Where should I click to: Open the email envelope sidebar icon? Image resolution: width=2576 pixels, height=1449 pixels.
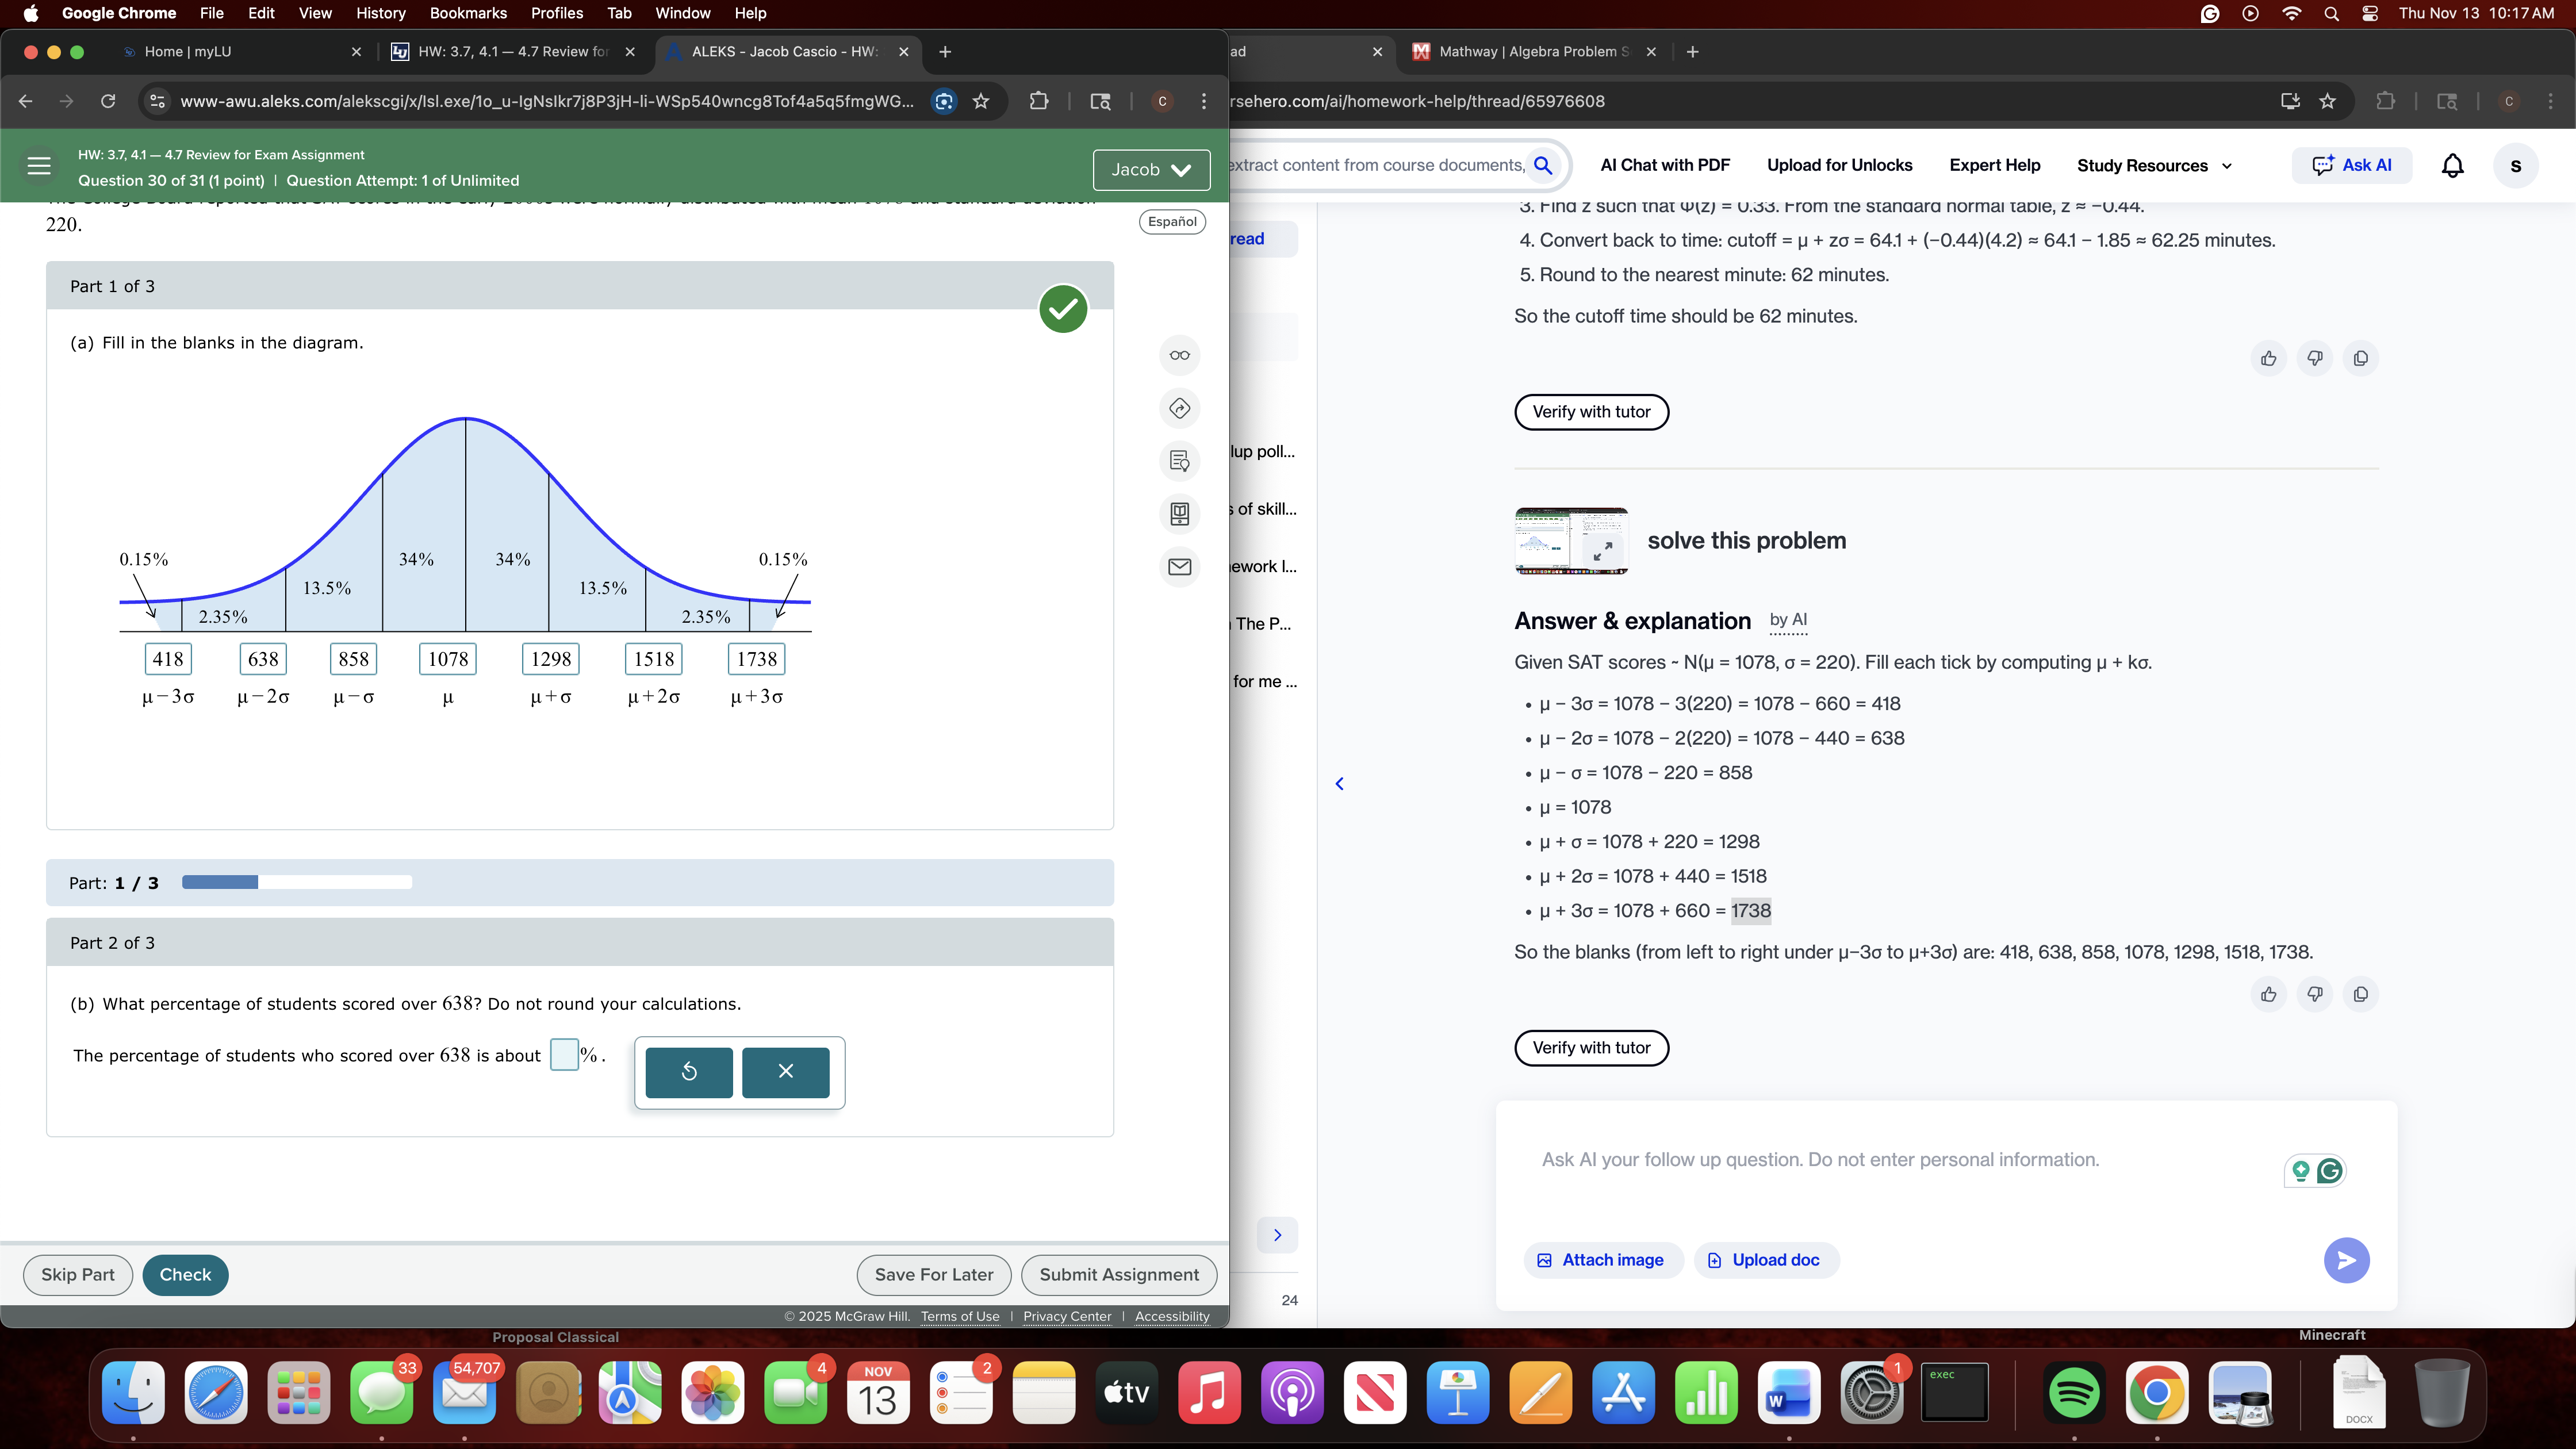coord(1180,567)
